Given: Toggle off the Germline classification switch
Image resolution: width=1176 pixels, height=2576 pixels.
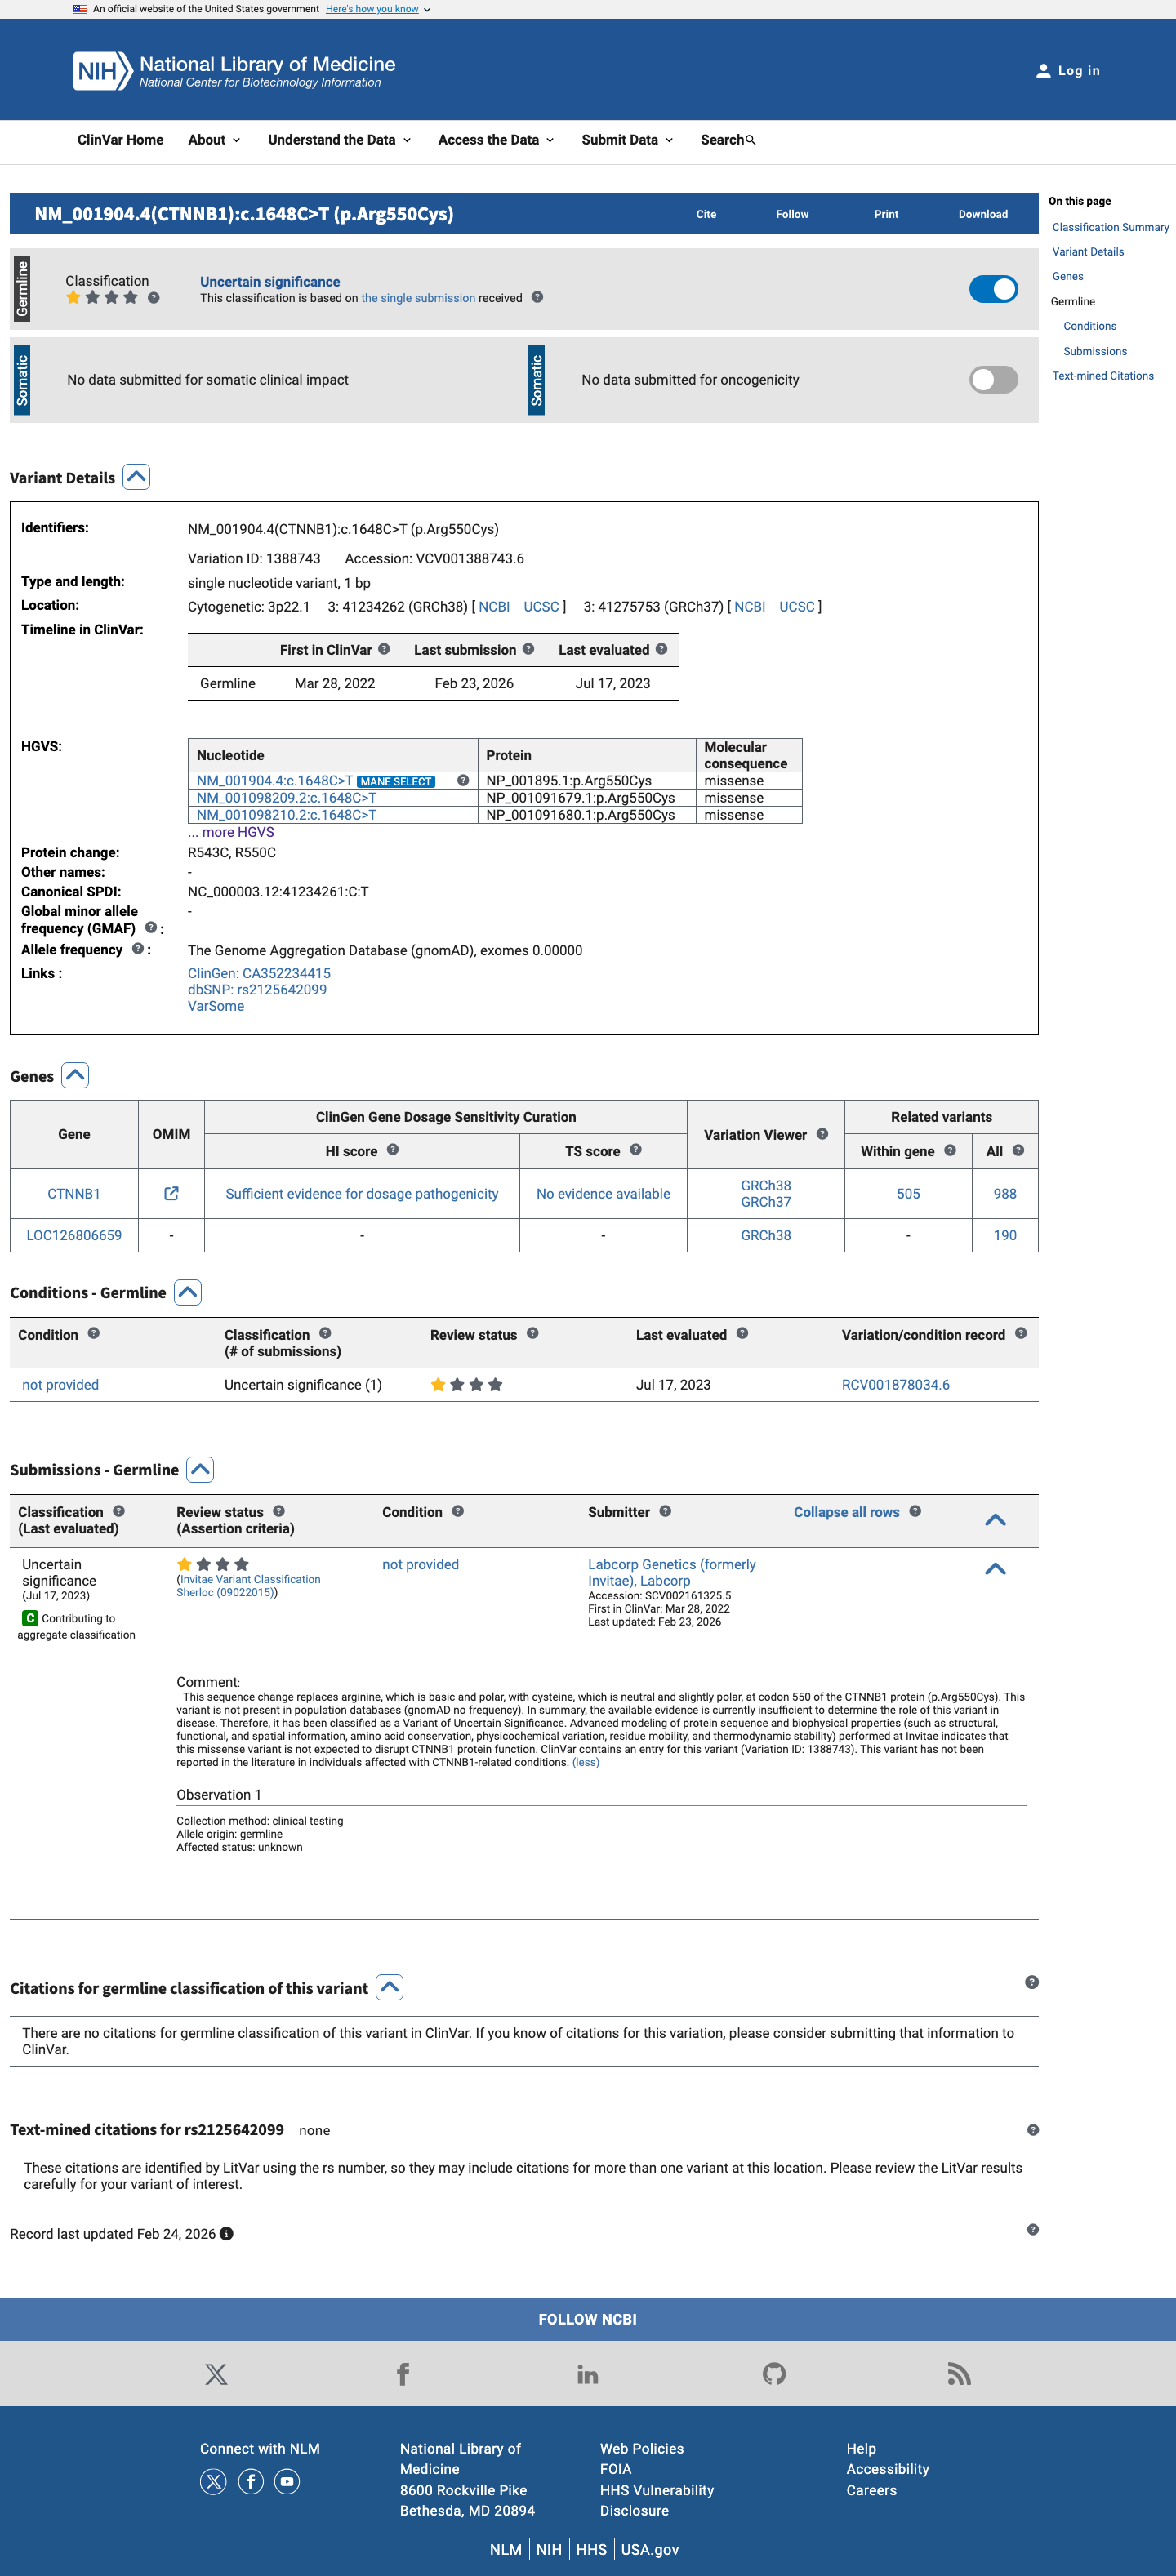Looking at the screenshot, I should click(993, 289).
